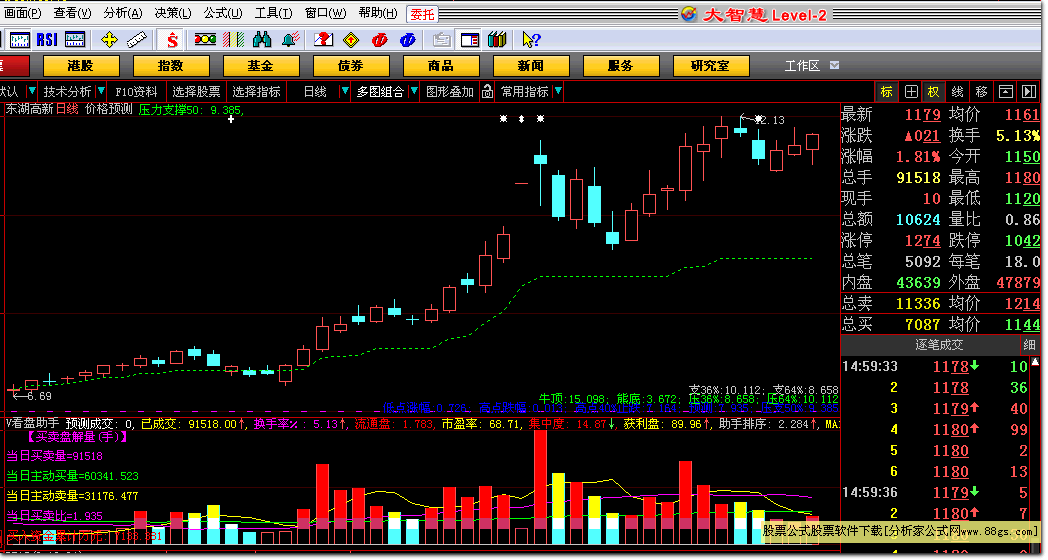Viewport: 1048px width, 560px height.
Task: Click the context help pointer icon
Action: tap(531, 40)
